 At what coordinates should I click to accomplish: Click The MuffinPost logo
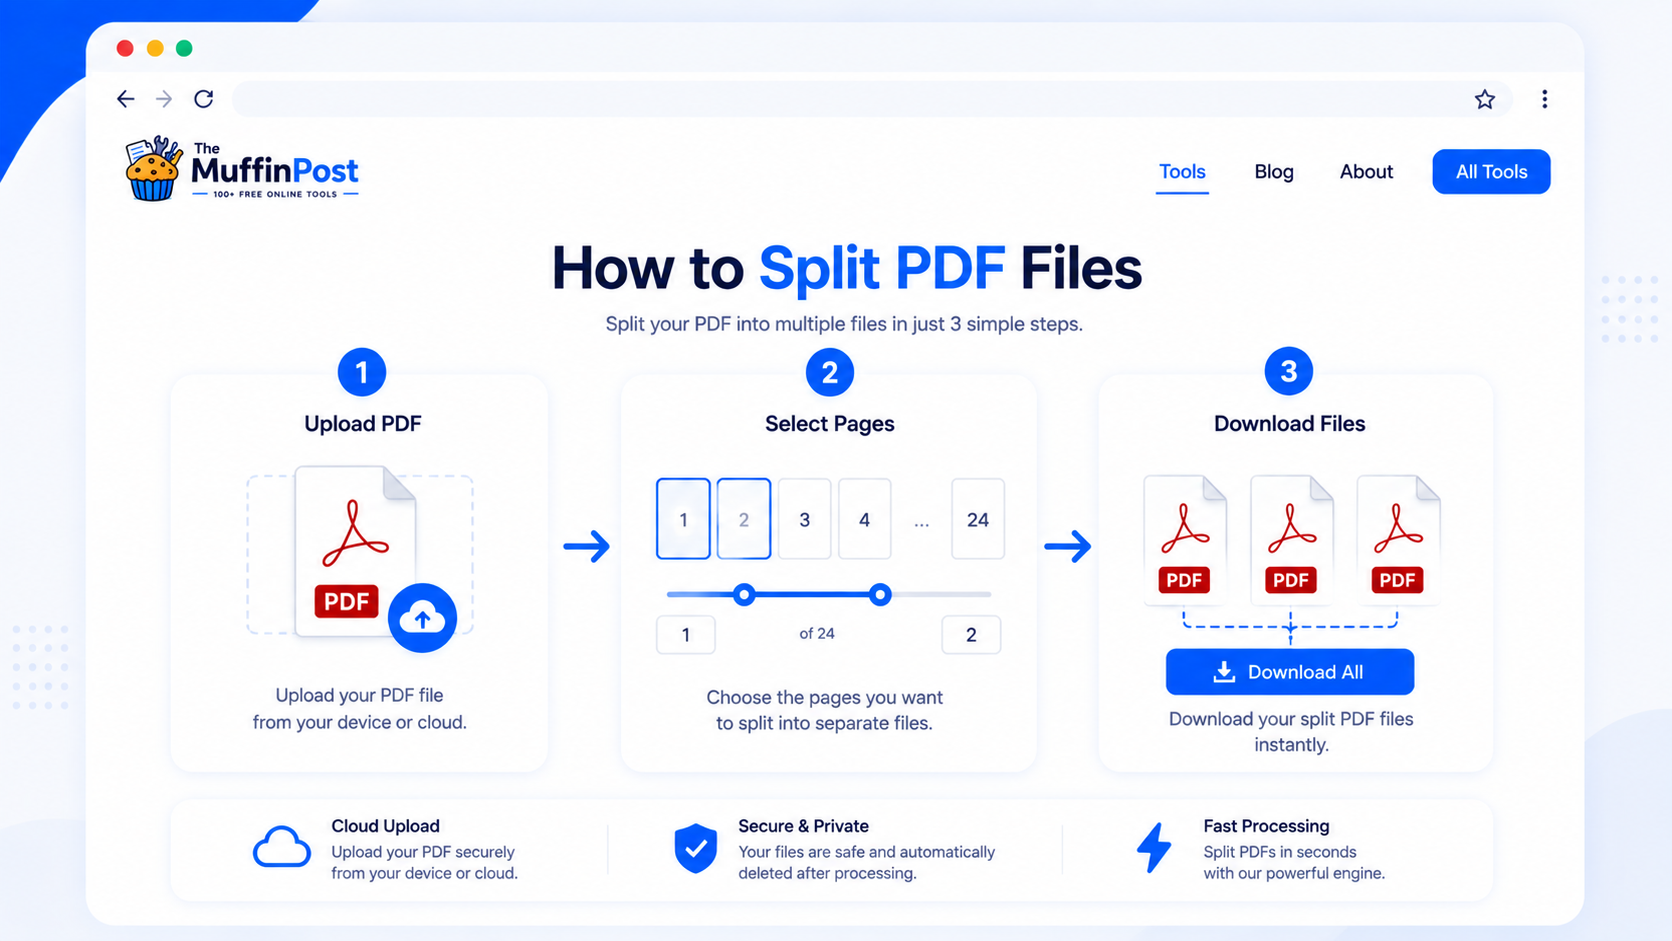[x=241, y=169]
